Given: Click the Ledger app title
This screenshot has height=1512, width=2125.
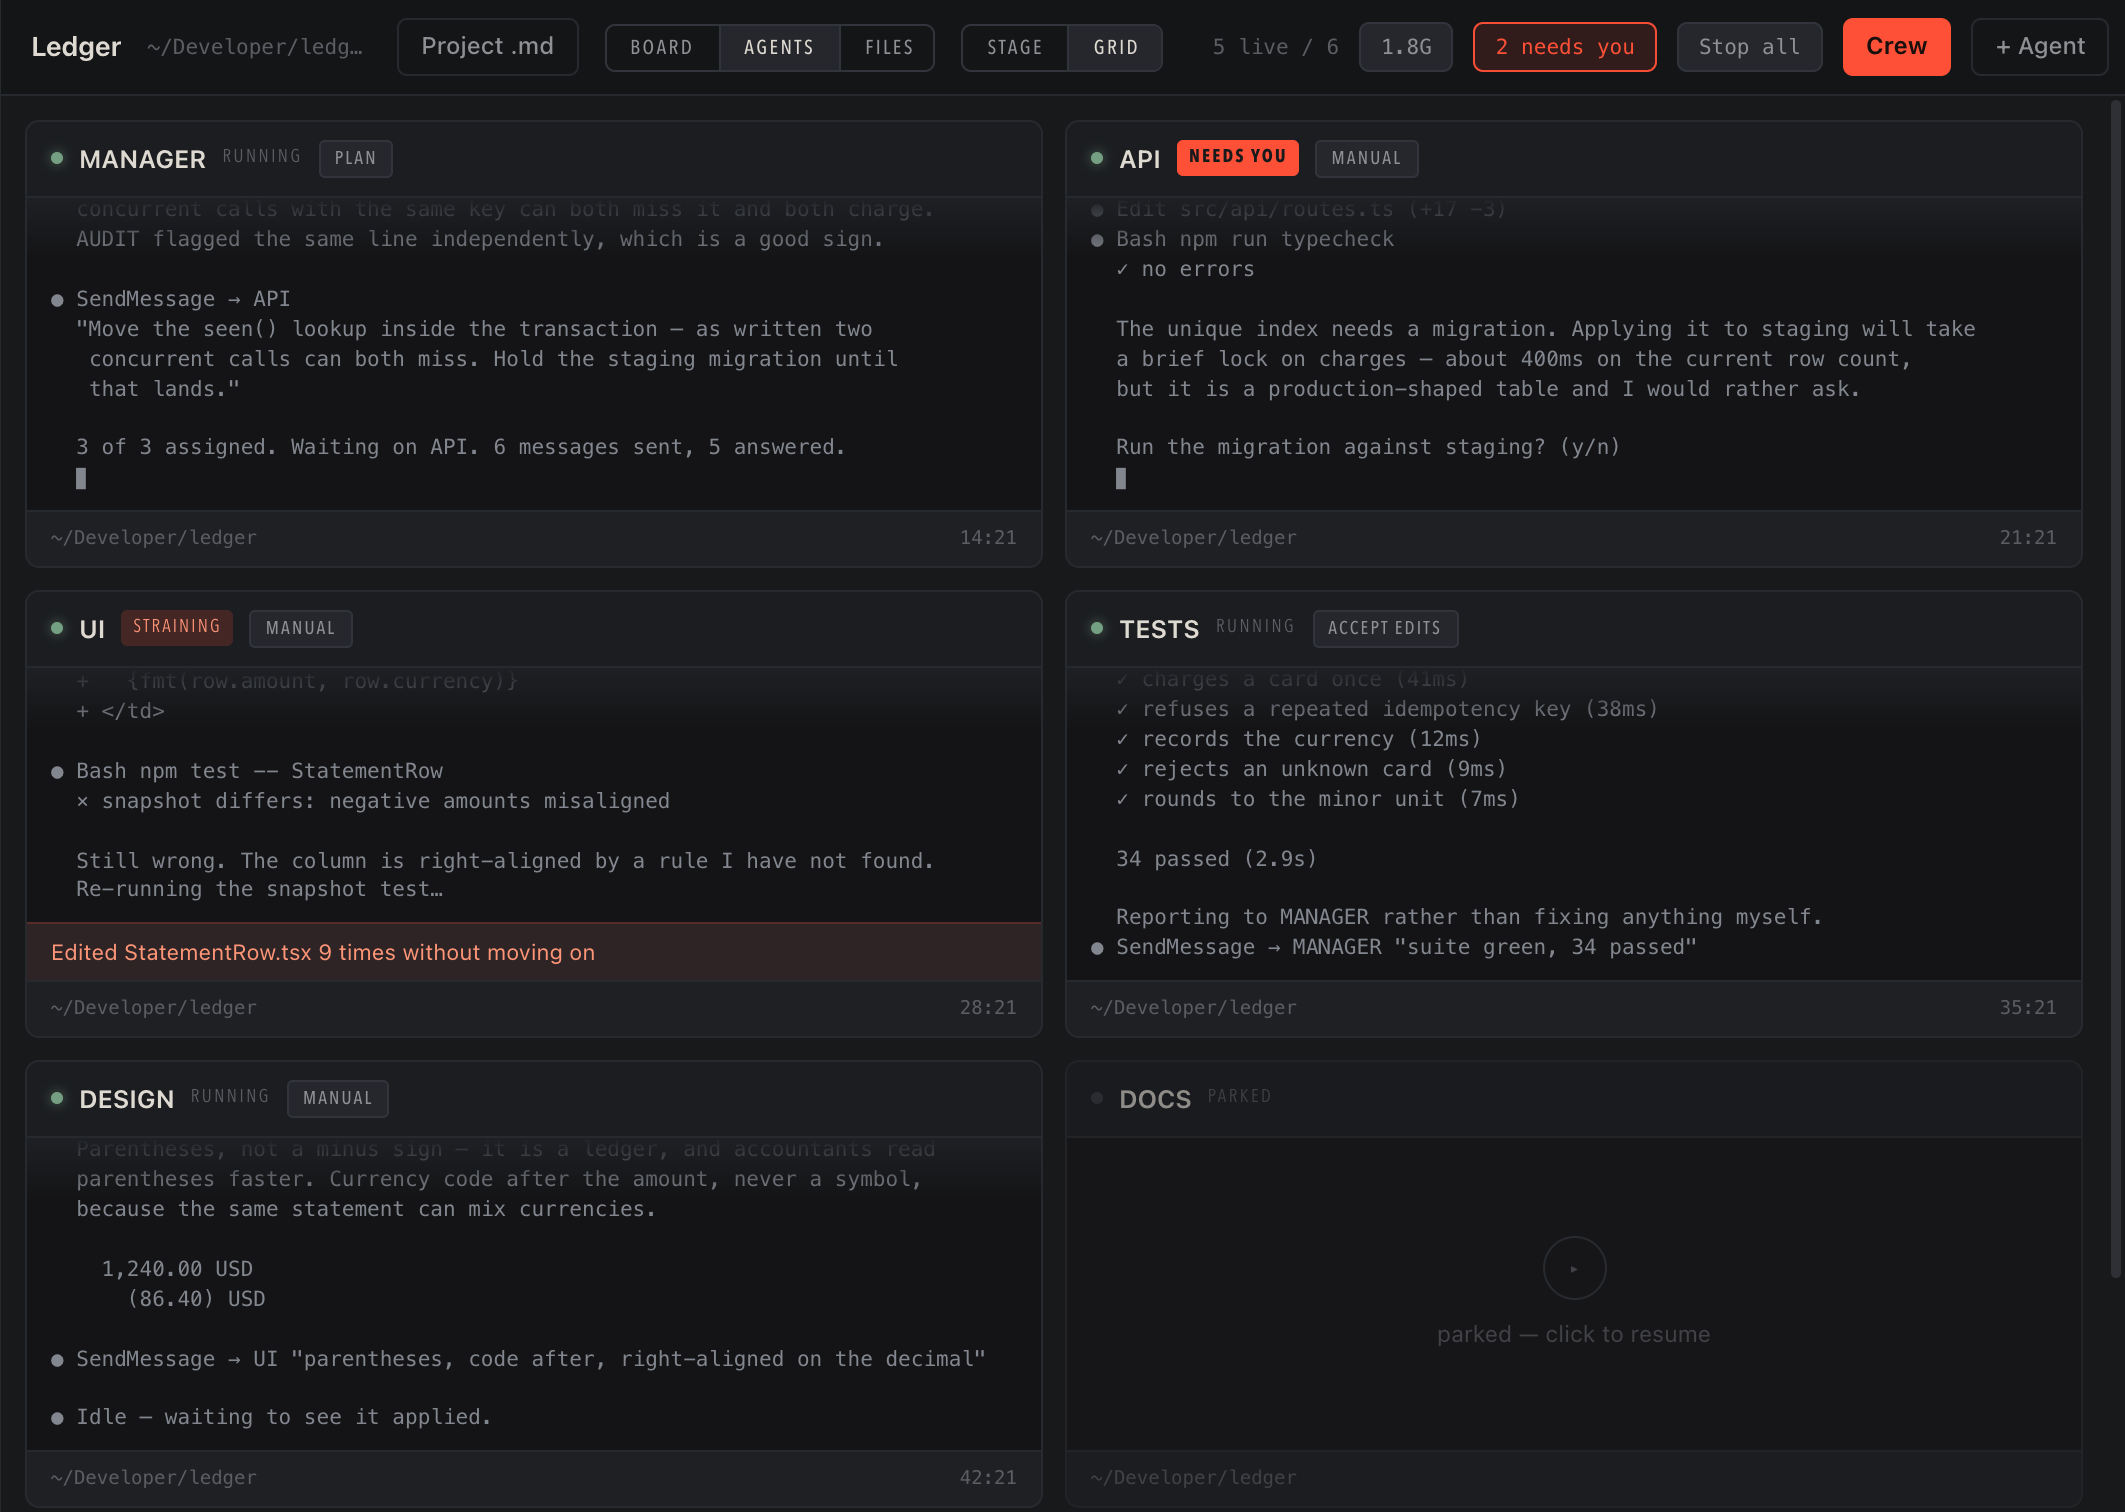Looking at the screenshot, I should [x=76, y=47].
